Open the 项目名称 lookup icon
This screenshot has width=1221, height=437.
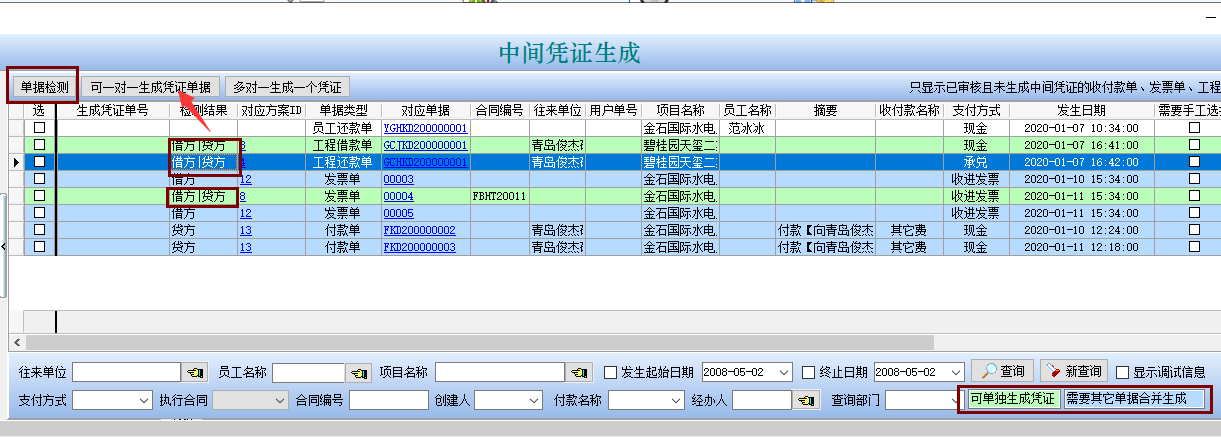(579, 372)
